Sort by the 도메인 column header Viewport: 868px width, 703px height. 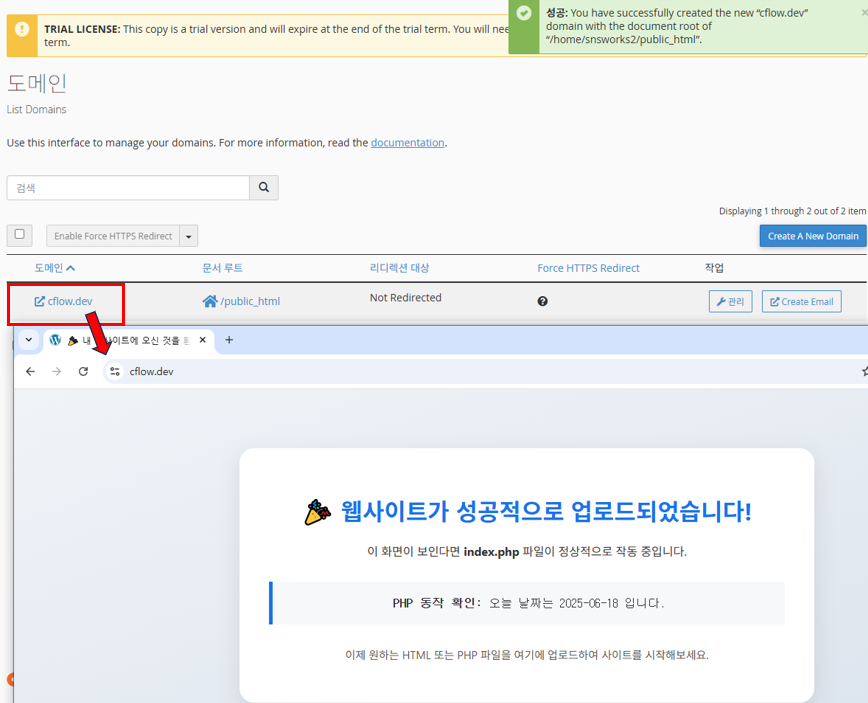[x=55, y=268]
